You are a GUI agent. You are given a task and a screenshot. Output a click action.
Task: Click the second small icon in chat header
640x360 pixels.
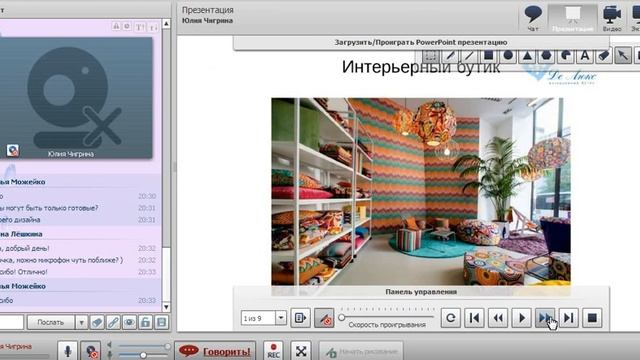(x=127, y=27)
